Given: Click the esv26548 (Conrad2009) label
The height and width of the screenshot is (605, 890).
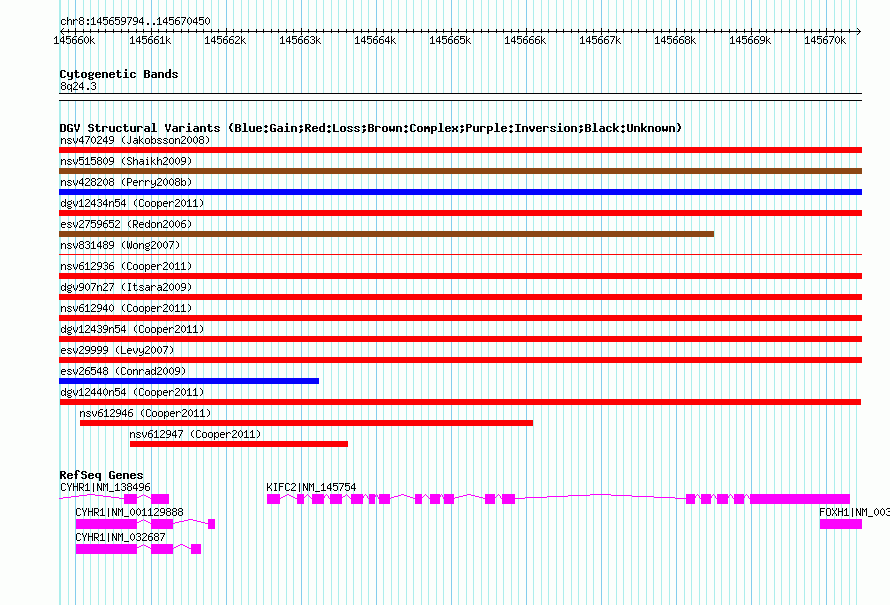Looking at the screenshot, I should point(123,371).
